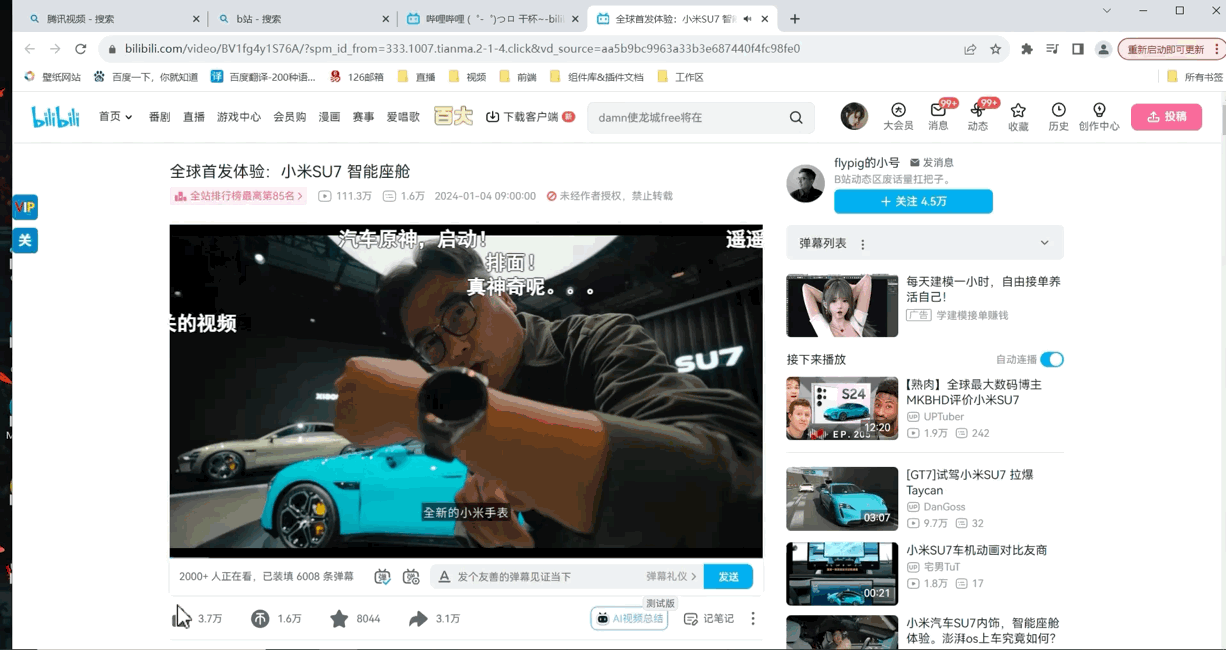Open font style button in danmaku bar
The height and width of the screenshot is (650, 1226).
click(444, 577)
